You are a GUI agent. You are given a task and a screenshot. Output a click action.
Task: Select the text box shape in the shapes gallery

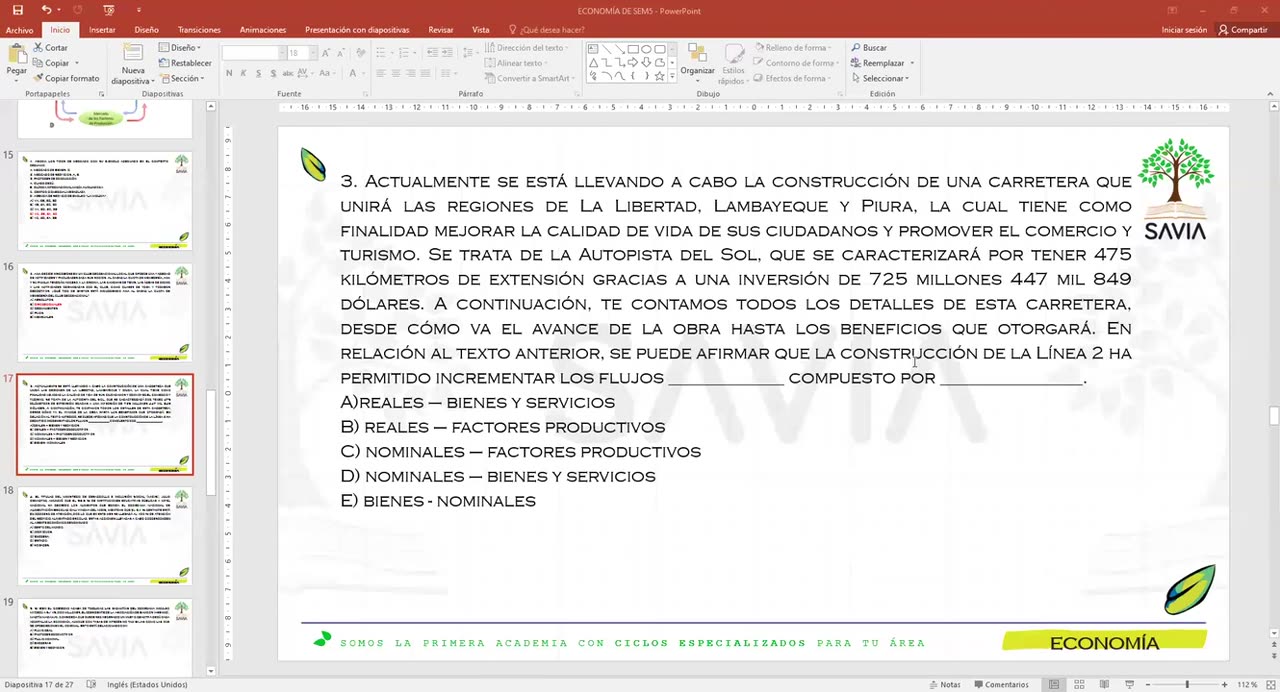593,48
